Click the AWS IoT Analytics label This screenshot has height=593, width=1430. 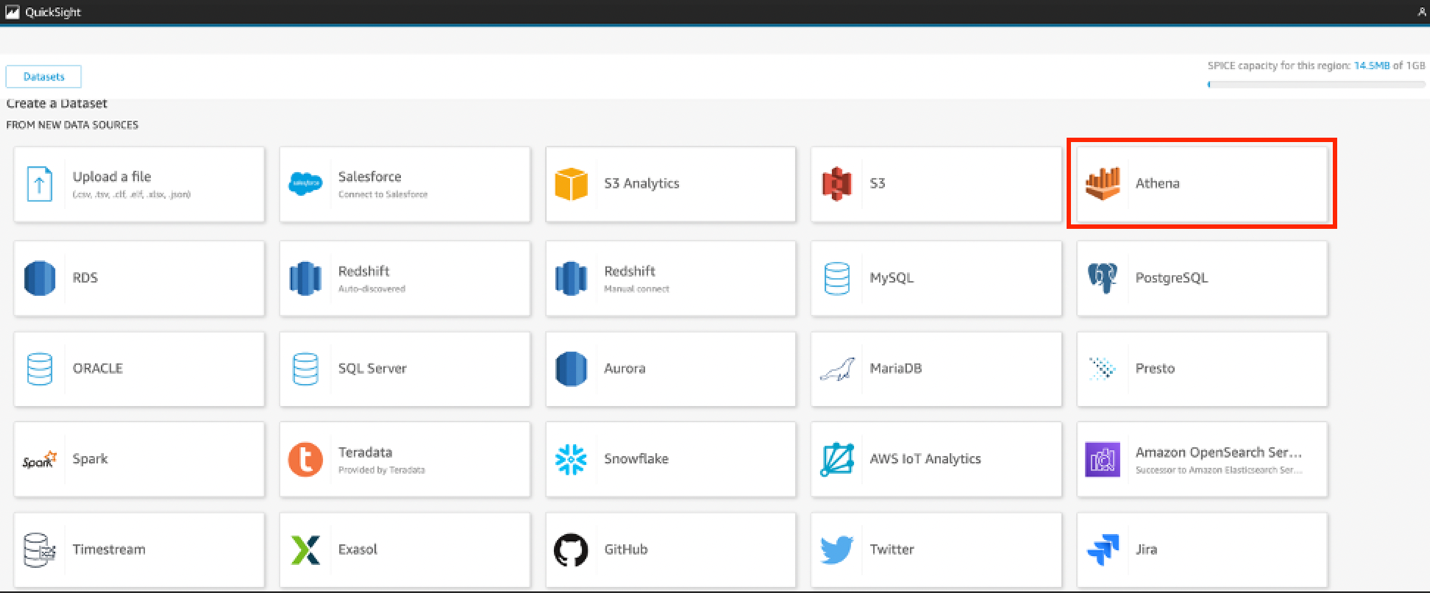[926, 459]
